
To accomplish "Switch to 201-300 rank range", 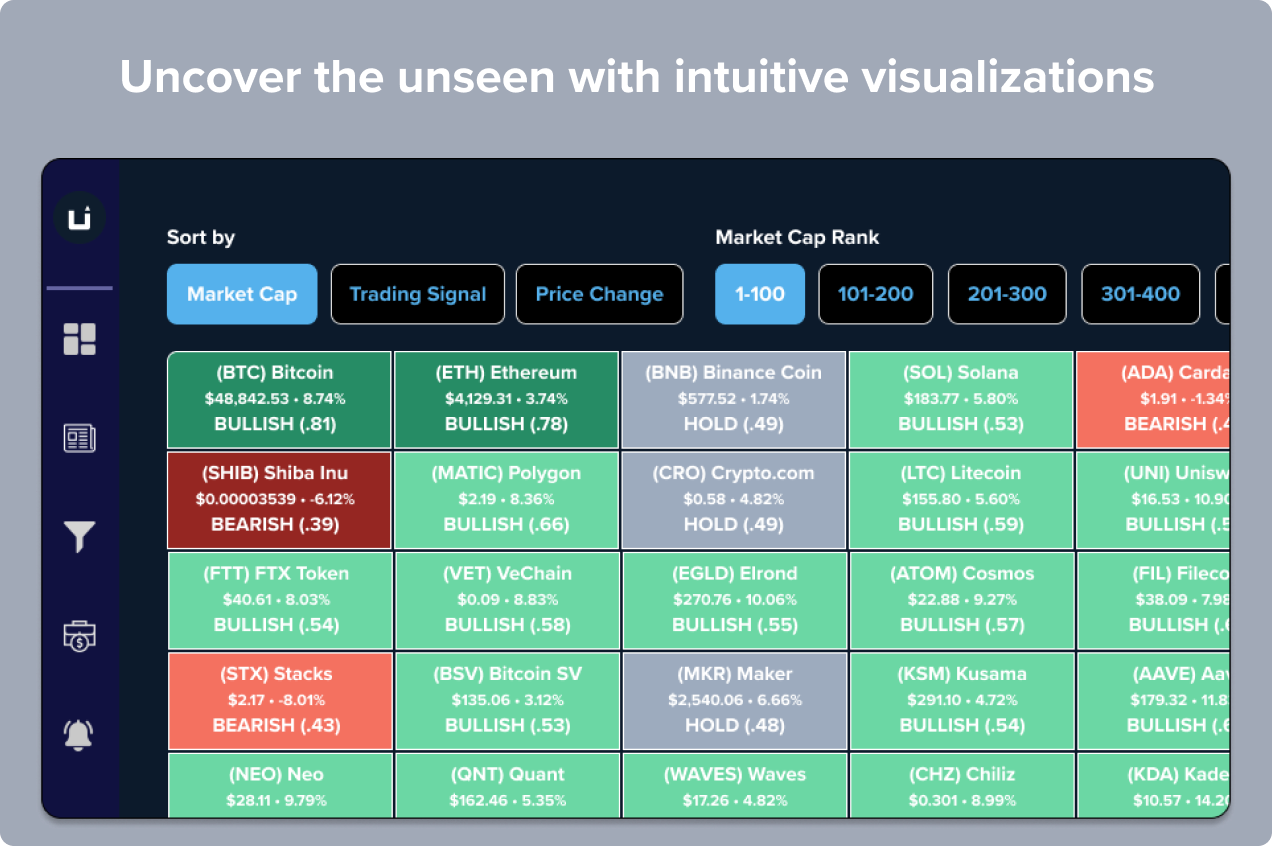I will coord(1007,294).
